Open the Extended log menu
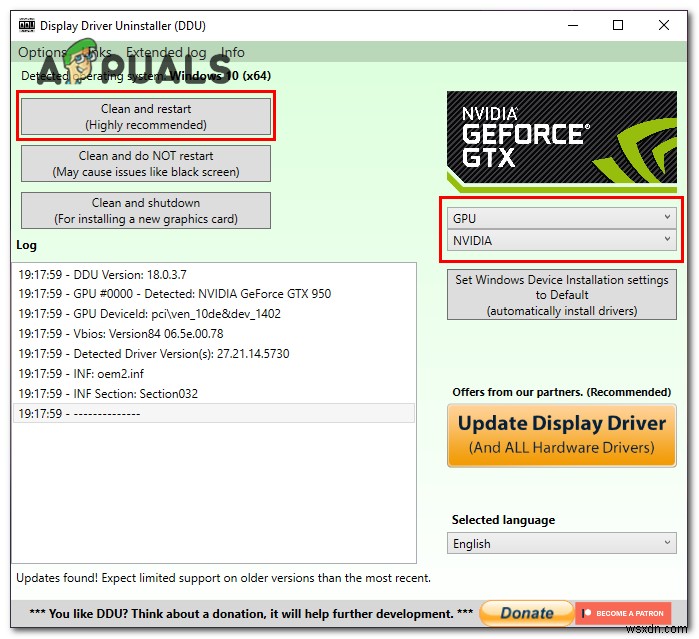The height and width of the screenshot is (639, 699). coord(166,52)
